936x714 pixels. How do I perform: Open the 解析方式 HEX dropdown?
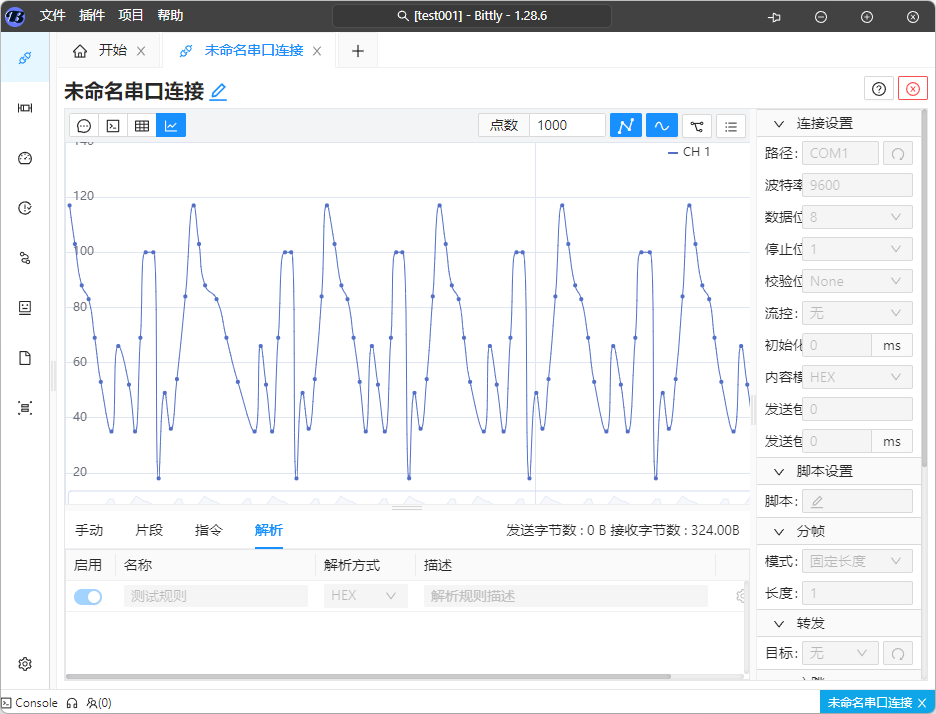point(365,596)
